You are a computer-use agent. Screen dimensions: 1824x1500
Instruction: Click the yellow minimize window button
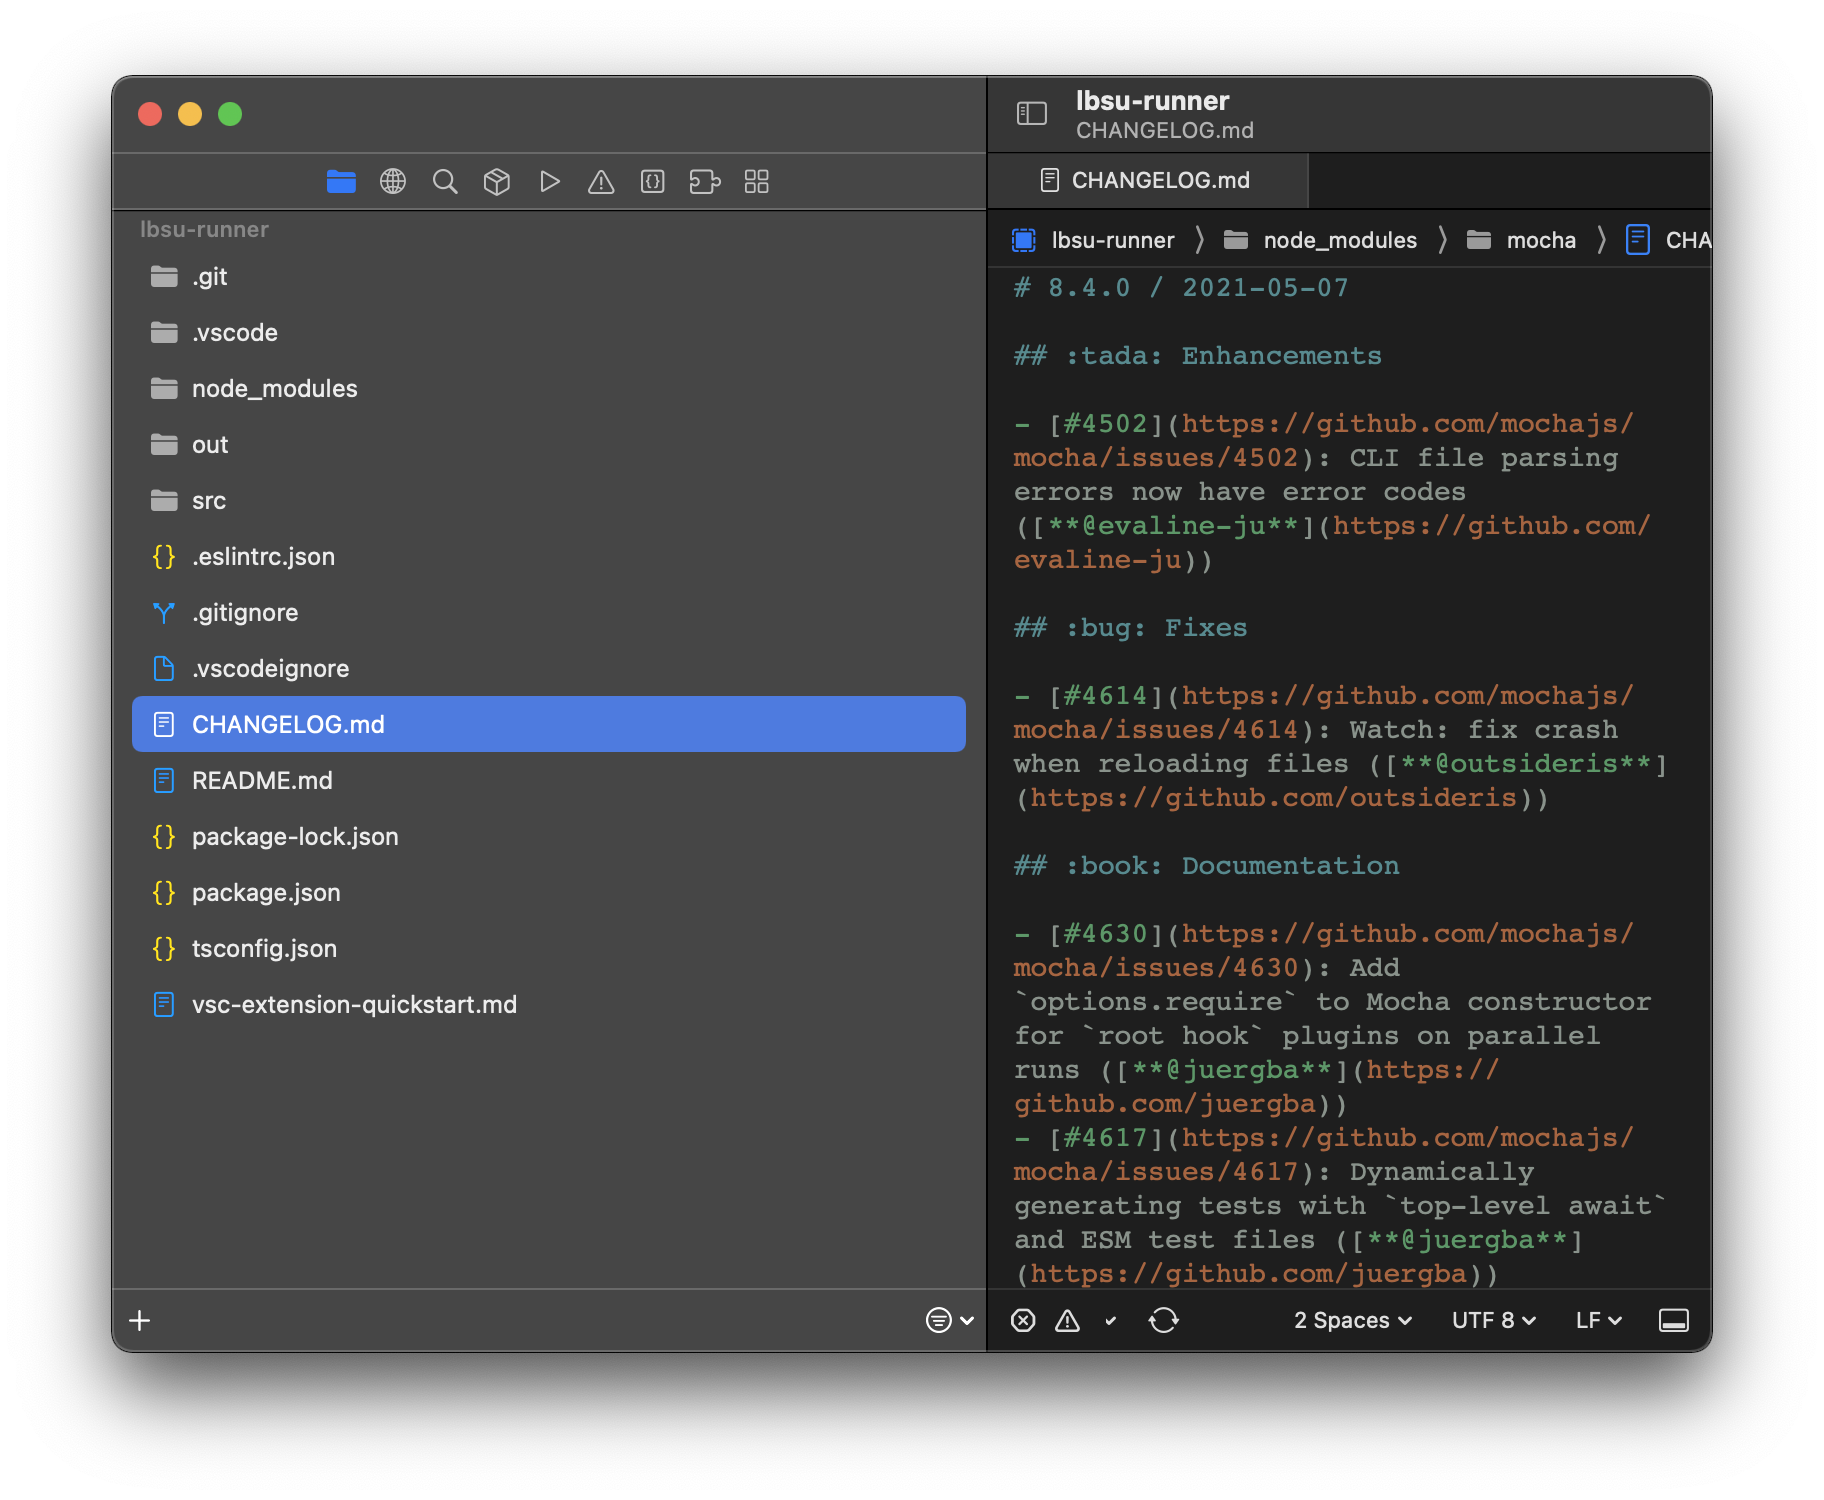(x=190, y=114)
